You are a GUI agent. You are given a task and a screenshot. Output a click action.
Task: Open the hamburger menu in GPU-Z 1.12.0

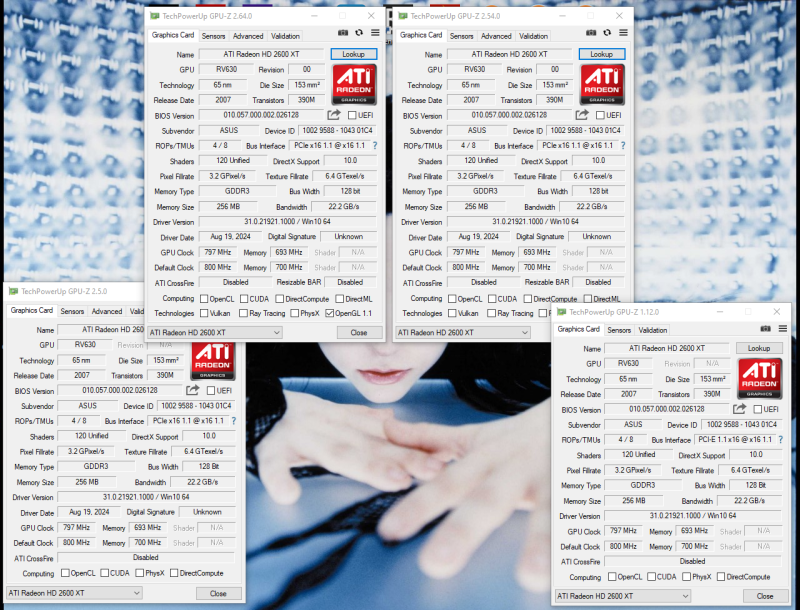[x=783, y=329]
